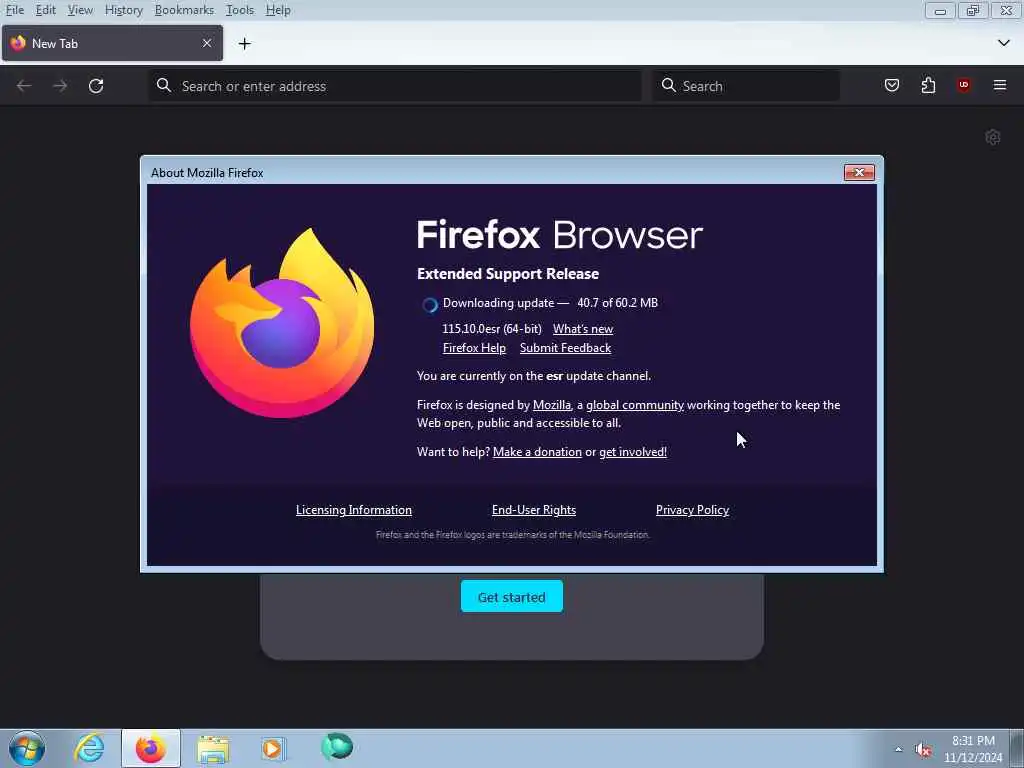Open the green globe taskbar application

337,746
